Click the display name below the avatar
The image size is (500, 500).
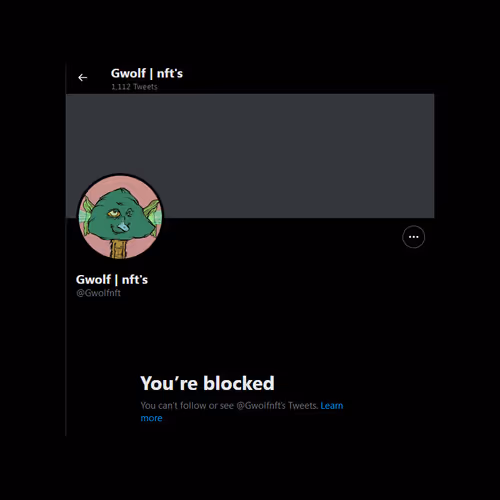pyautogui.click(x=112, y=280)
